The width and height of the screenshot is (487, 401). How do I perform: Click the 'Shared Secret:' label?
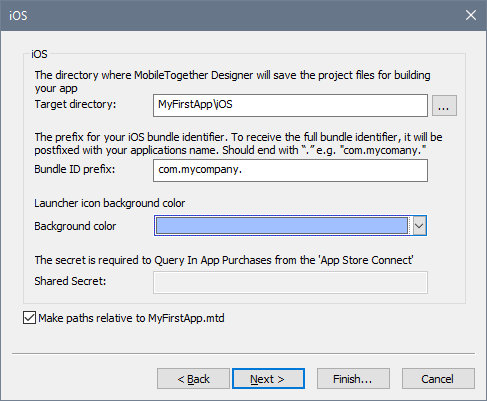(70, 281)
